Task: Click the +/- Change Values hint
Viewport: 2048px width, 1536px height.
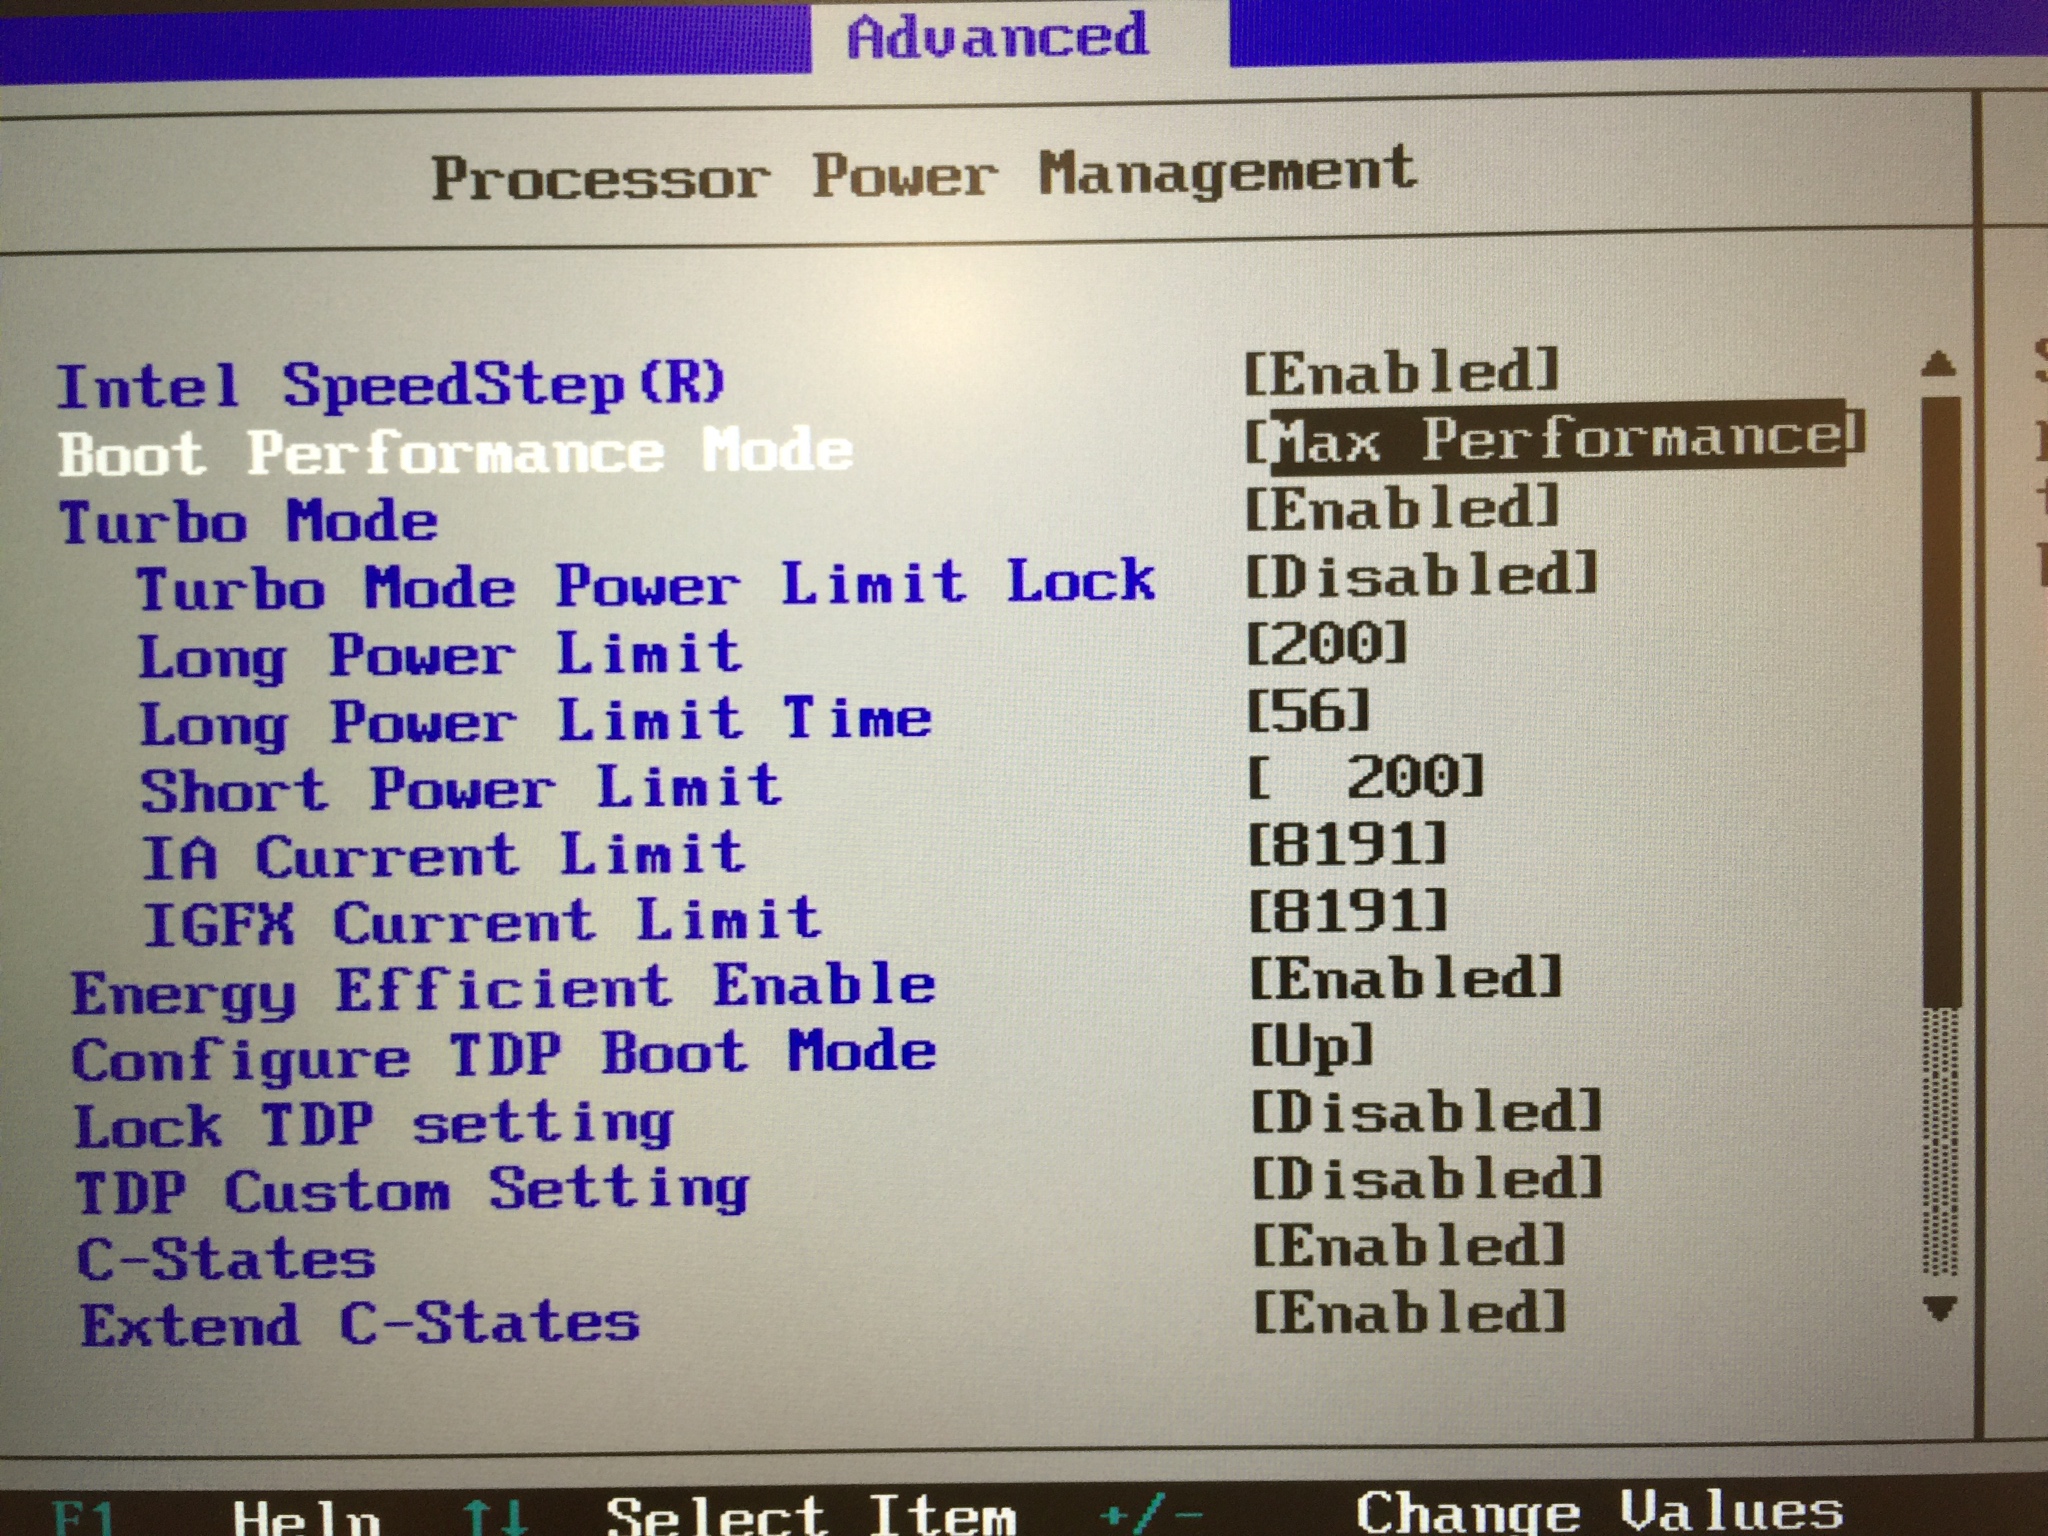Action: click(1470, 1512)
